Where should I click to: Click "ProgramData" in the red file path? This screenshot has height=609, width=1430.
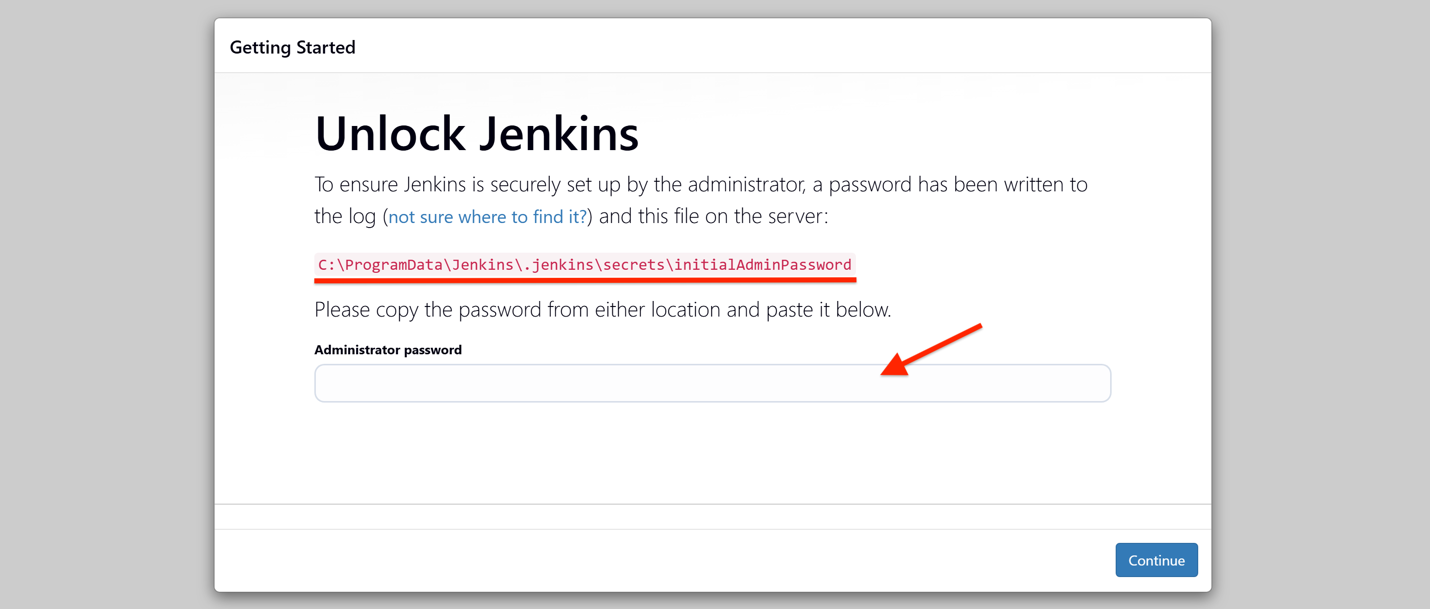pos(394,265)
